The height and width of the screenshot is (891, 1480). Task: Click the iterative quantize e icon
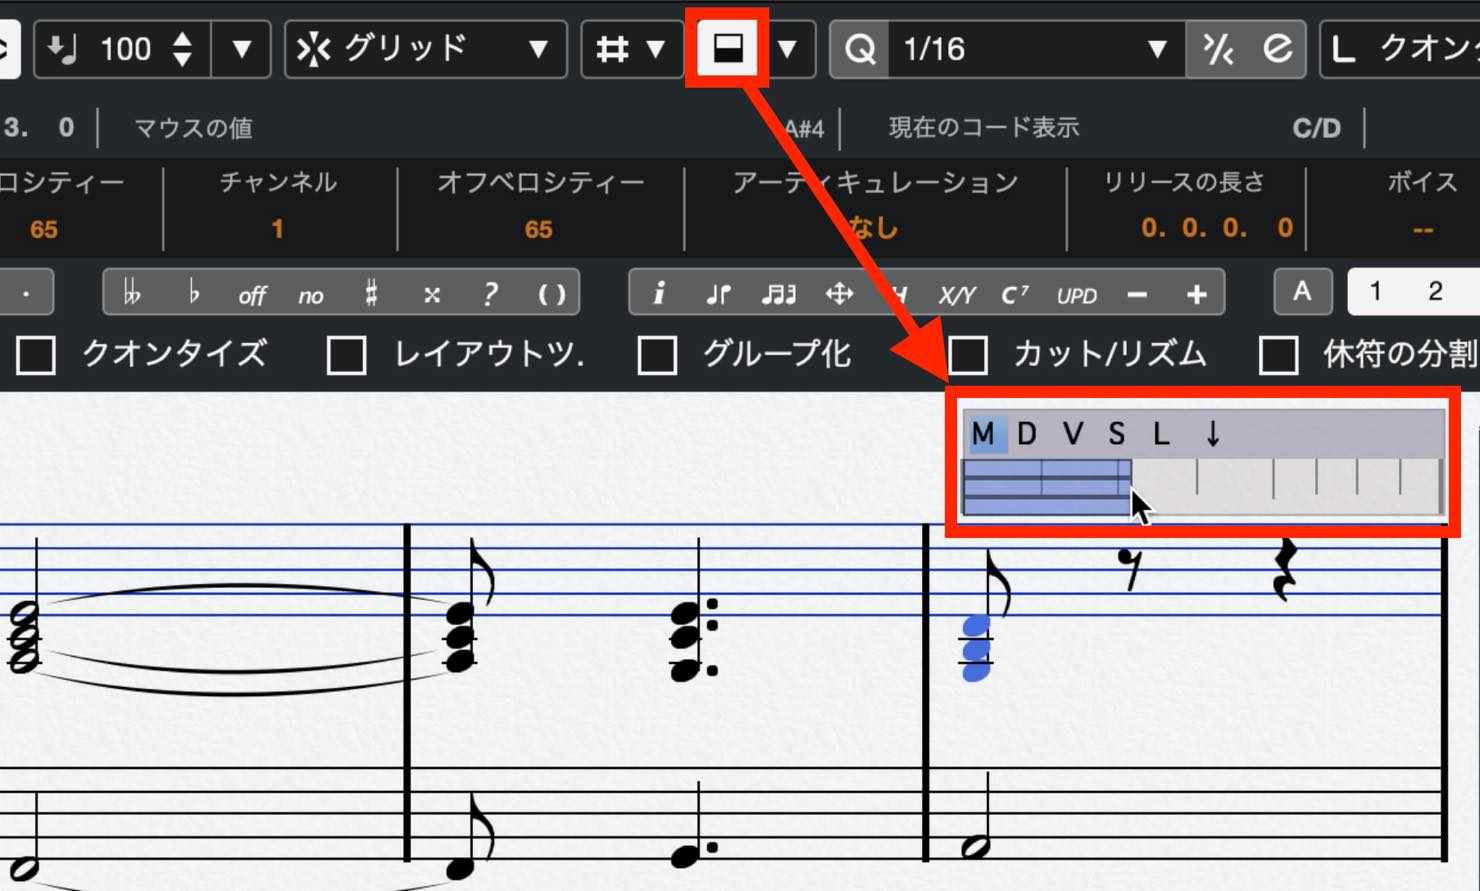(x=1277, y=48)
